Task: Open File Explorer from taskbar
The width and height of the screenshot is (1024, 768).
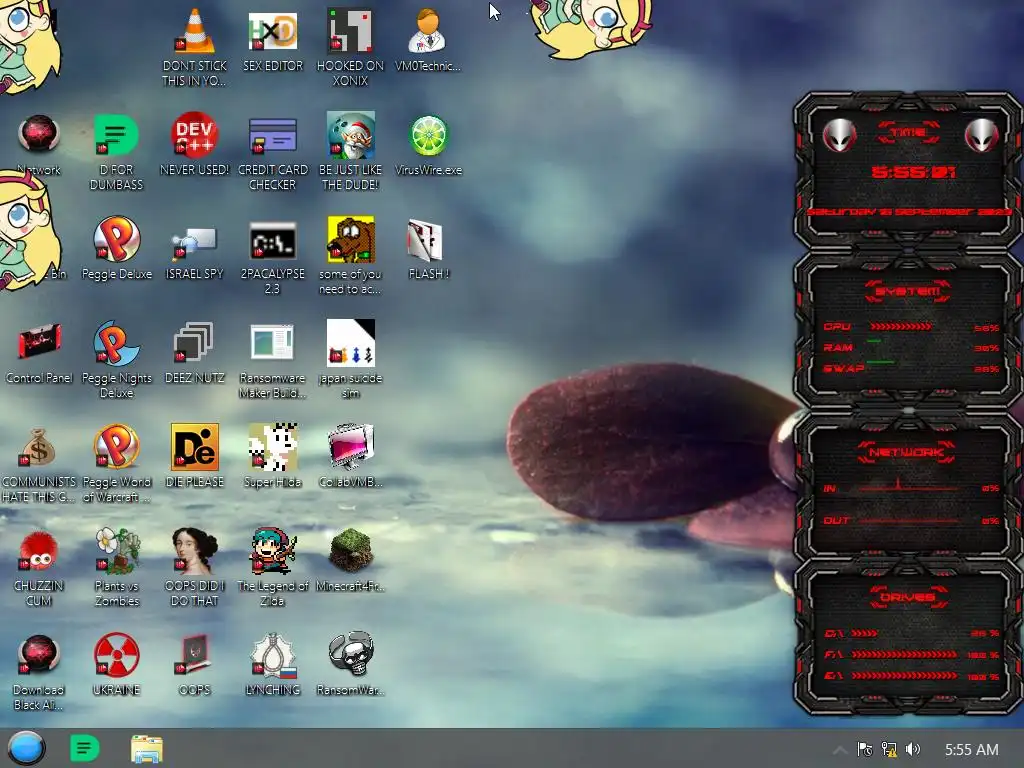Action: click(x=146, y=748)
